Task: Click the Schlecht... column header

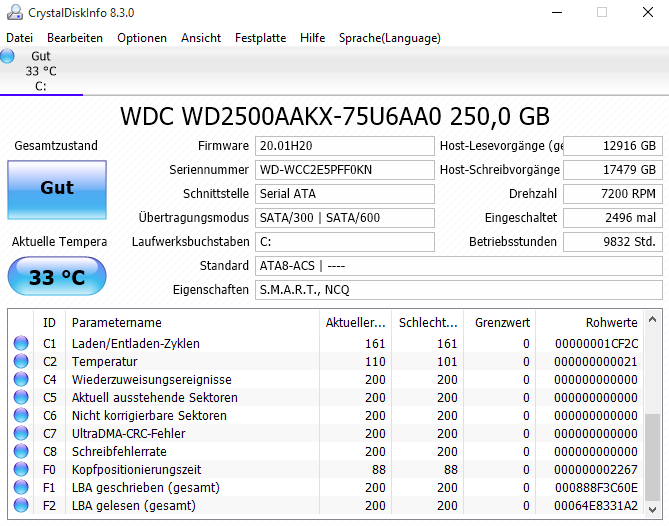Action: pyautogui.click(x=428, y=323)
